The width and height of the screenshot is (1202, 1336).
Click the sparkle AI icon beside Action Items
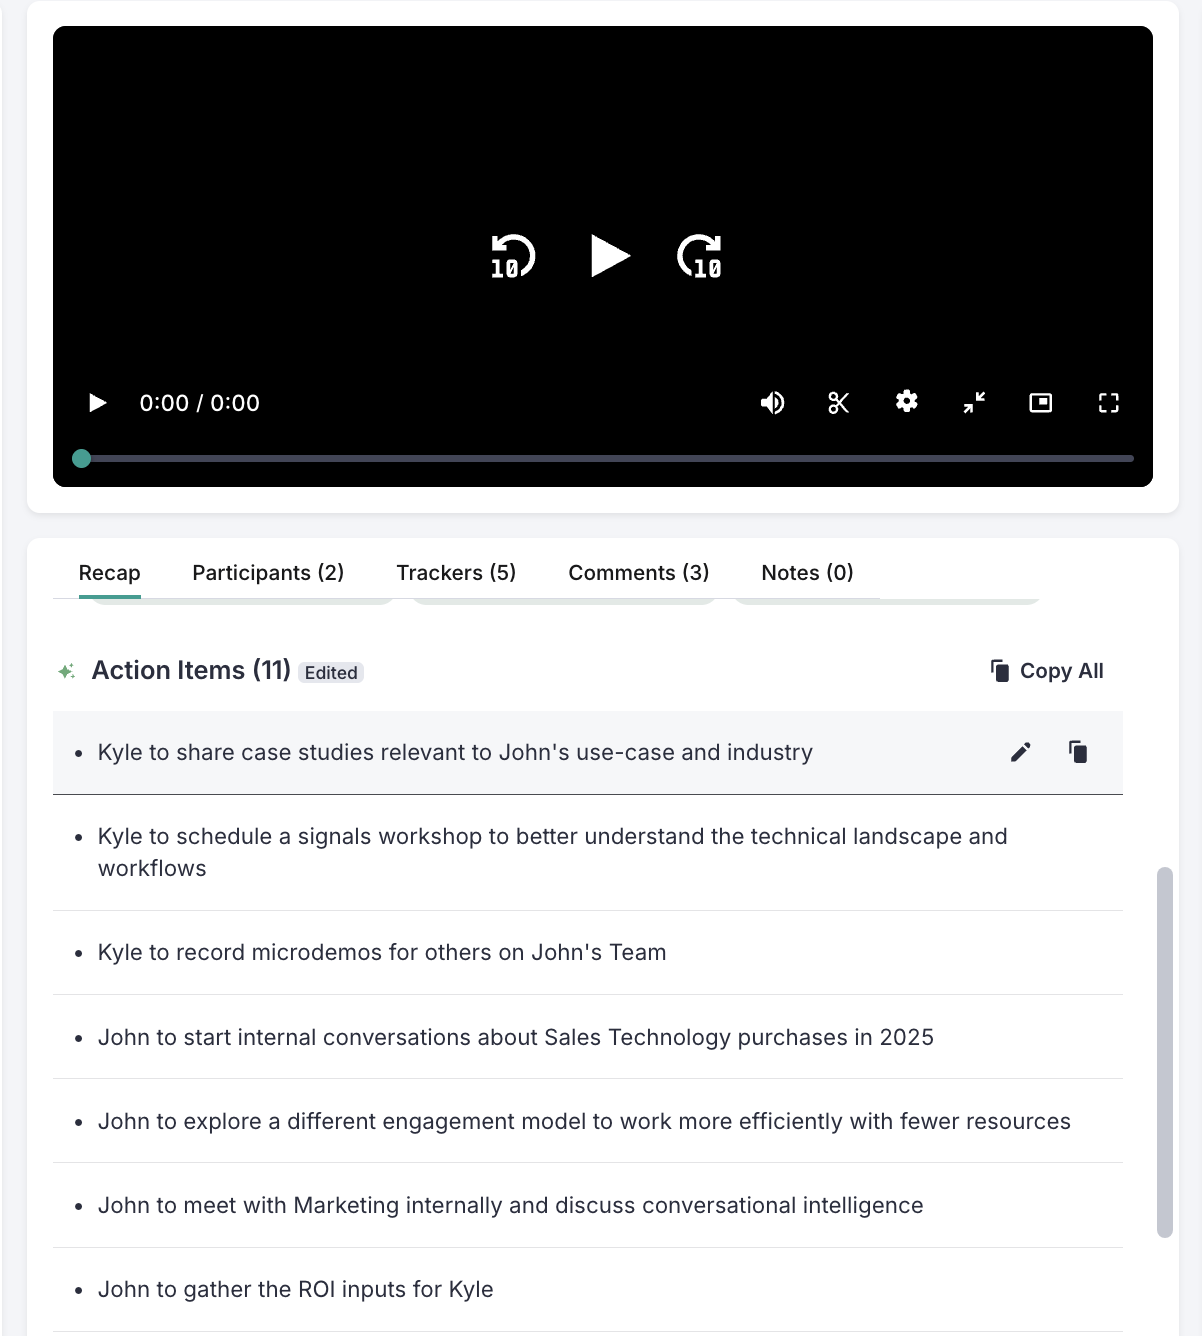(x=65, y=670)
